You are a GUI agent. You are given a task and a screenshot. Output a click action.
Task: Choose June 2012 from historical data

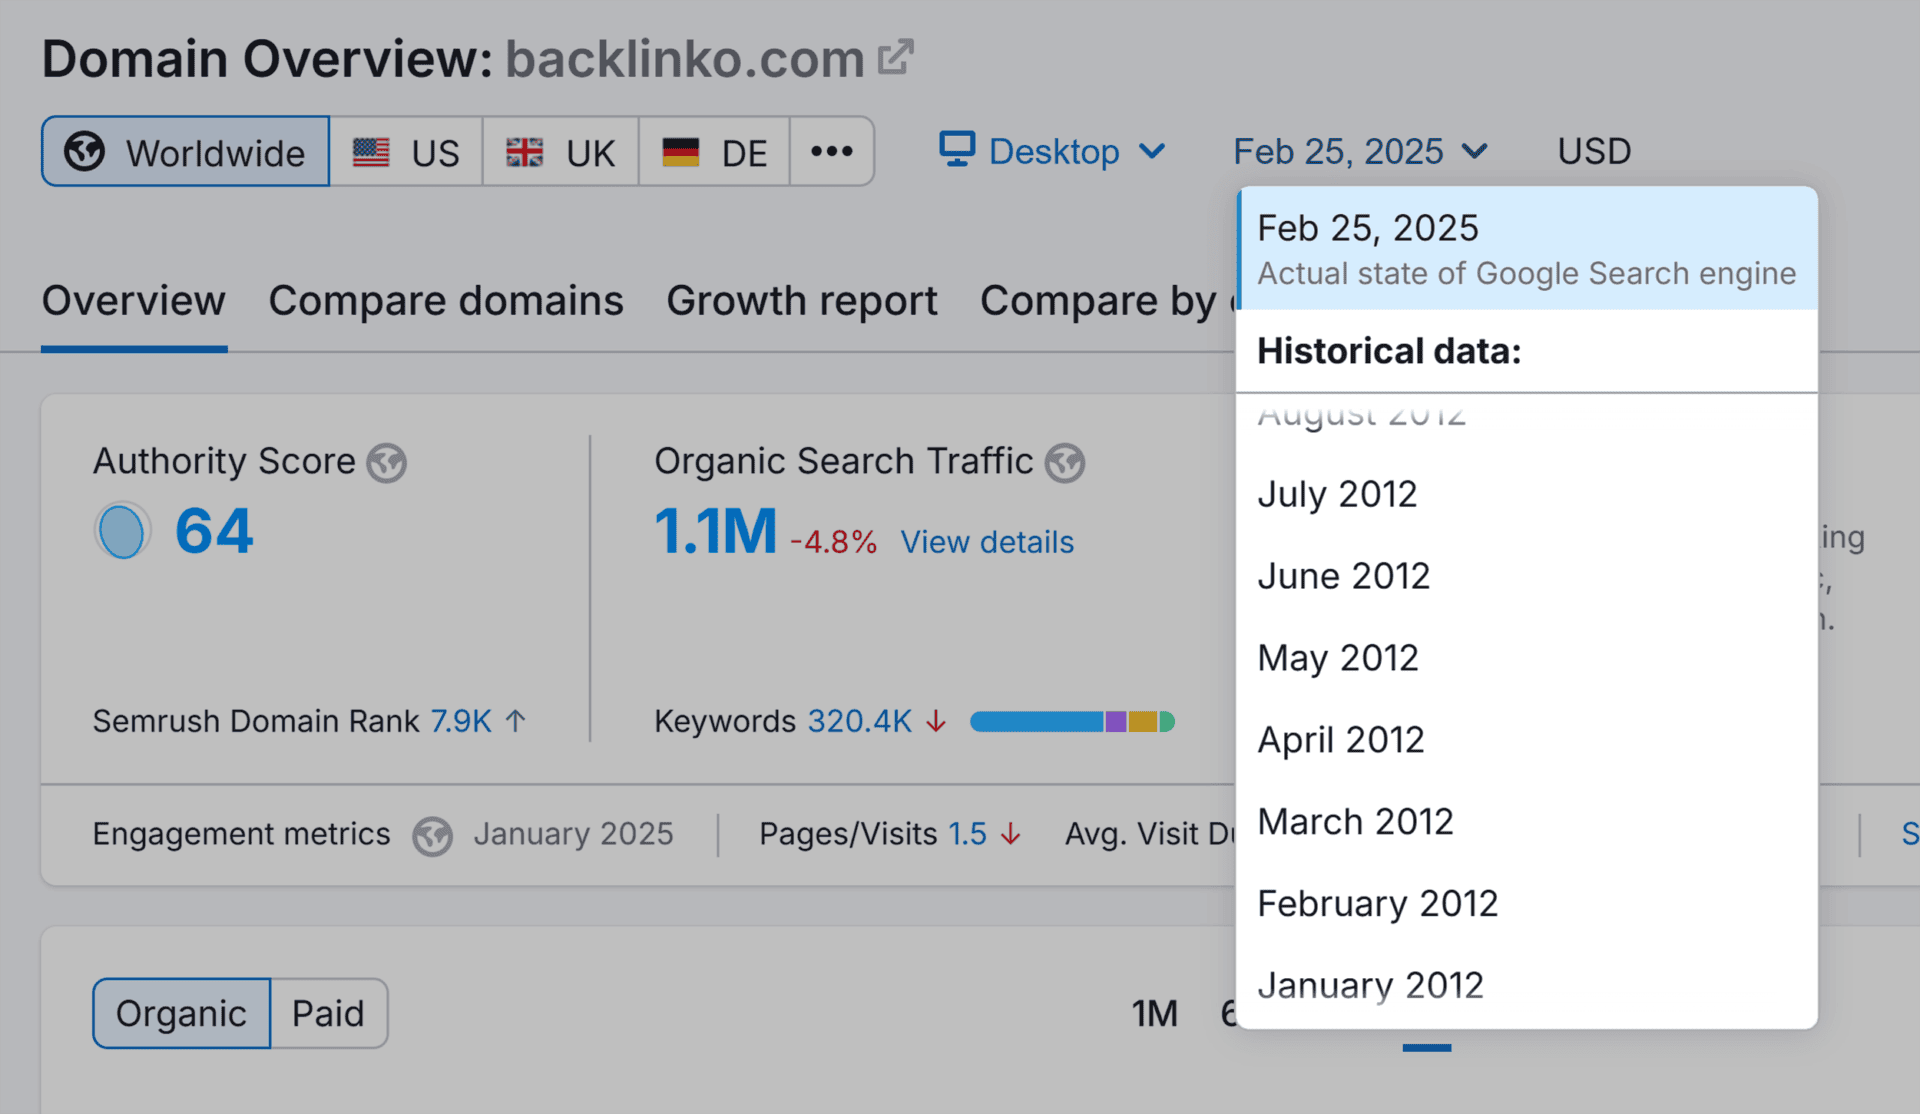[1344, 576]
